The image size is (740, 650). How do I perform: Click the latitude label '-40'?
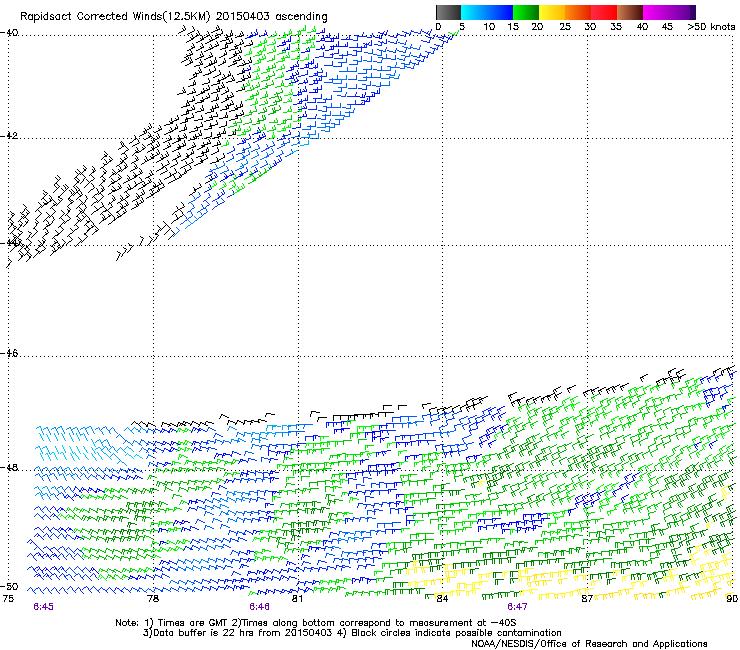(9, 33)
